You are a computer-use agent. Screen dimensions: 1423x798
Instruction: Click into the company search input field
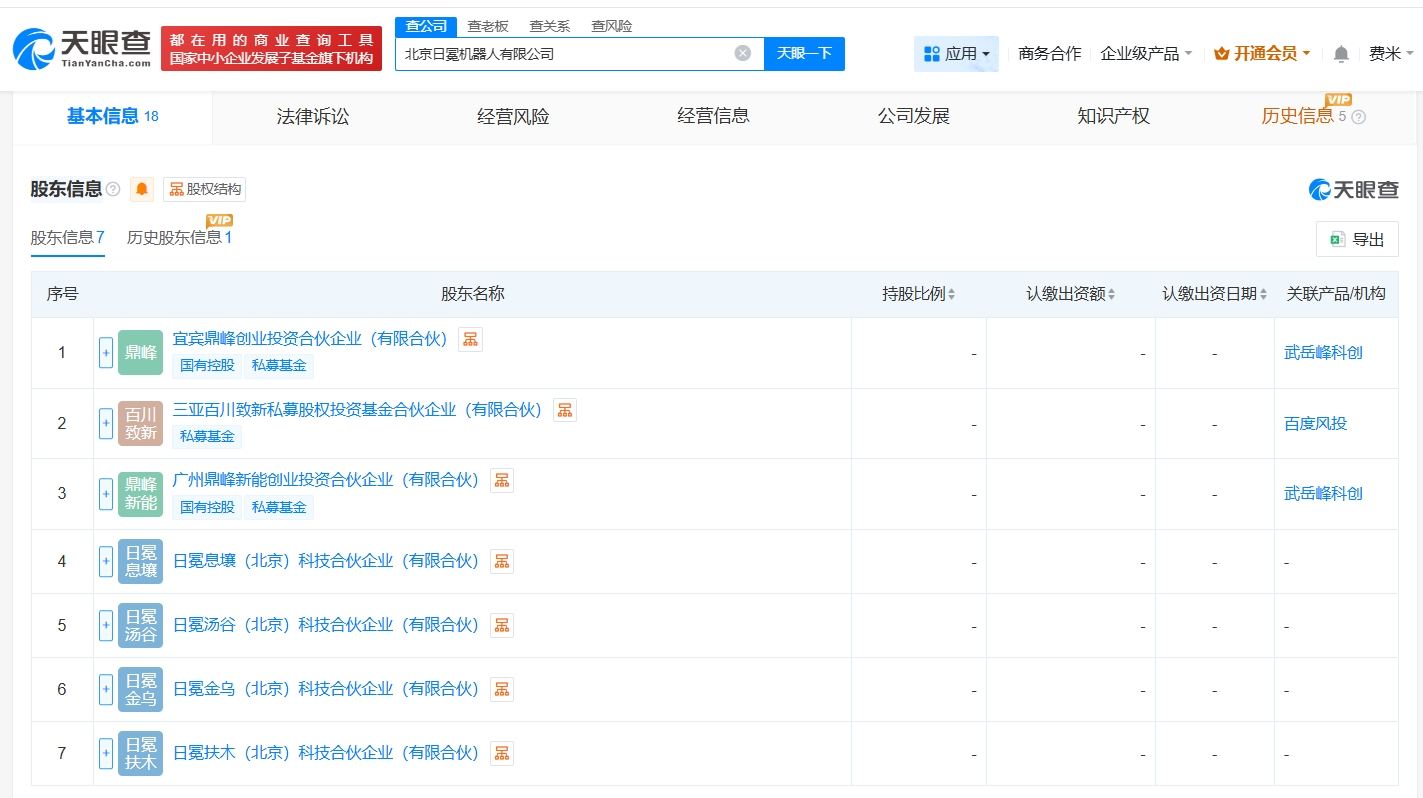point(565,54)
